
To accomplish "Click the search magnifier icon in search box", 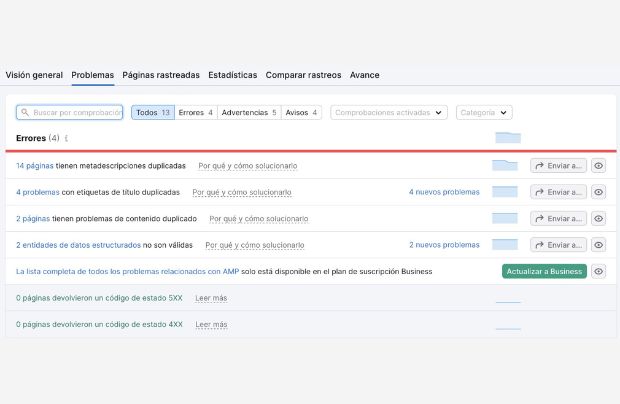I will click(x=25, y=113).
